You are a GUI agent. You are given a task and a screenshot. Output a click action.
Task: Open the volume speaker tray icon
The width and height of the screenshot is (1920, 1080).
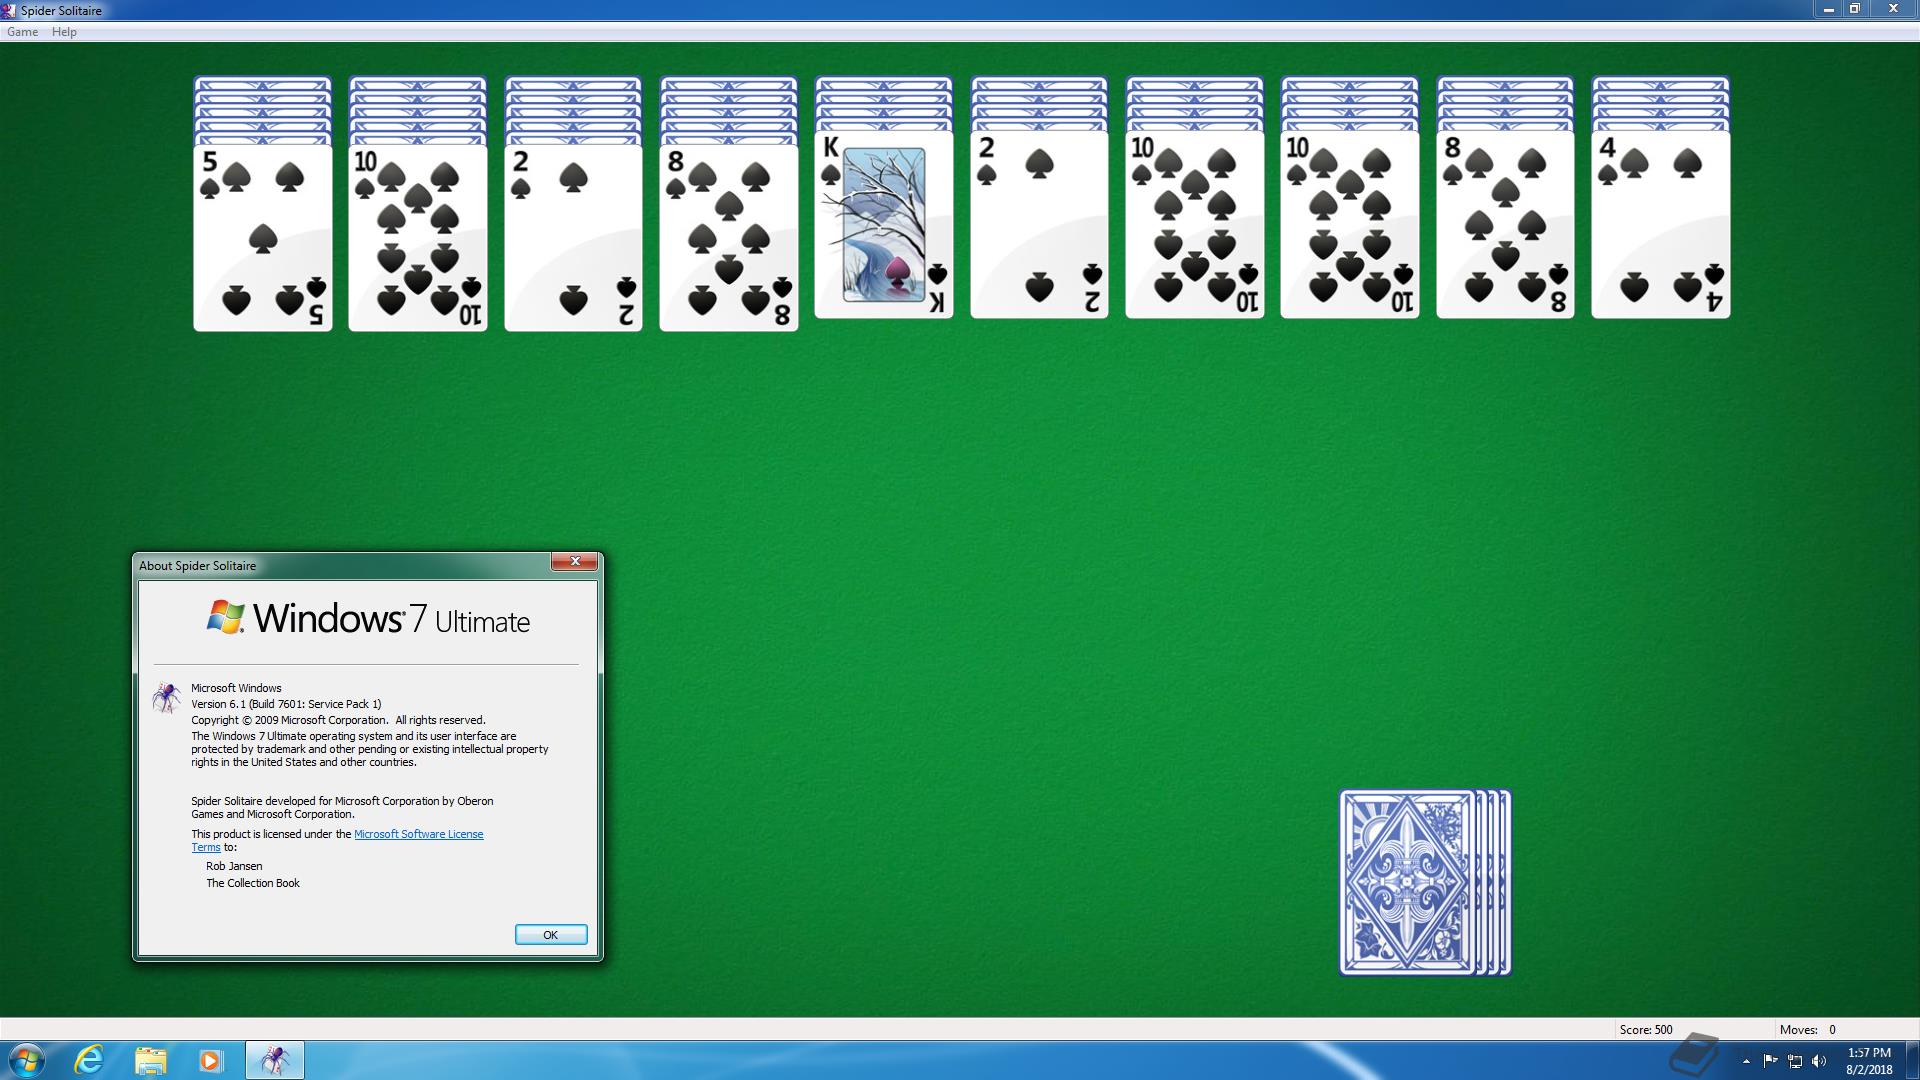1819,1061
